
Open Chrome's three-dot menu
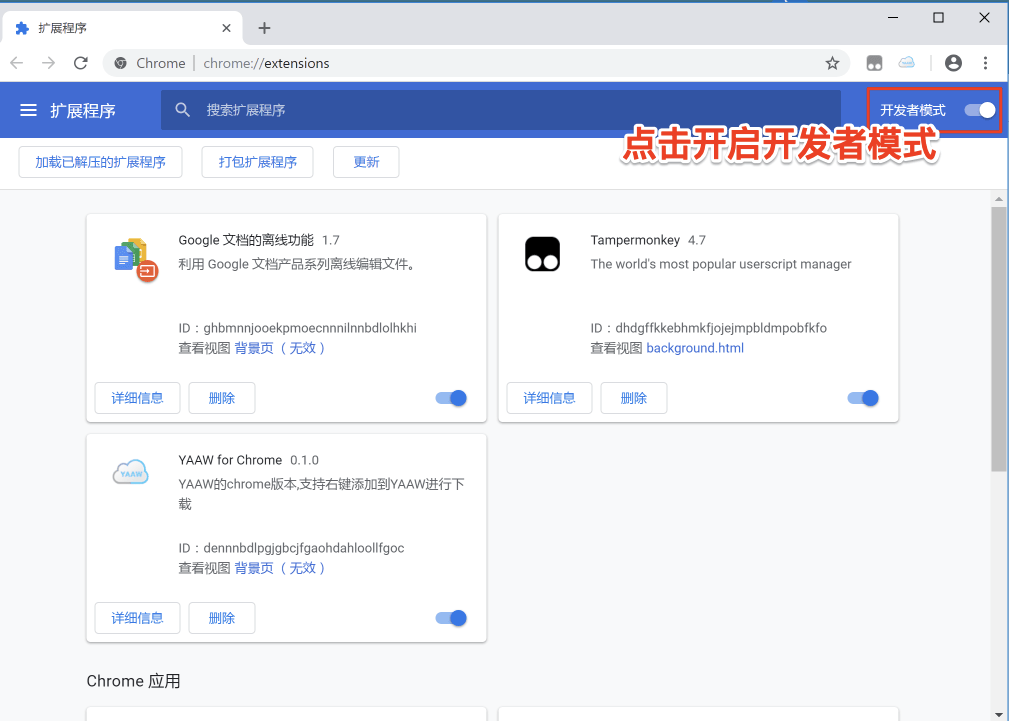pos(985,63)
